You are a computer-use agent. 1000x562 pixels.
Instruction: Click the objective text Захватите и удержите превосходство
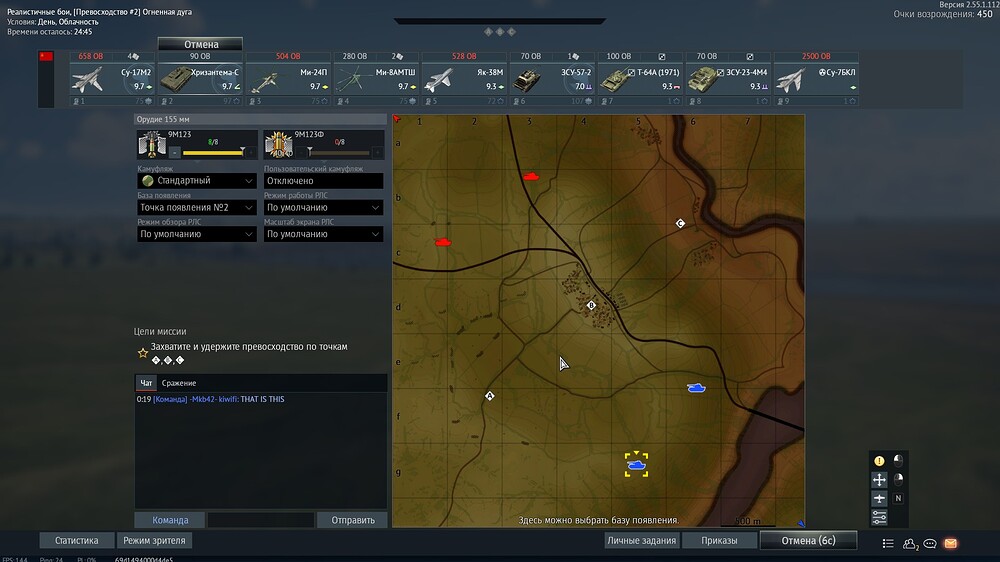point(249,346)
